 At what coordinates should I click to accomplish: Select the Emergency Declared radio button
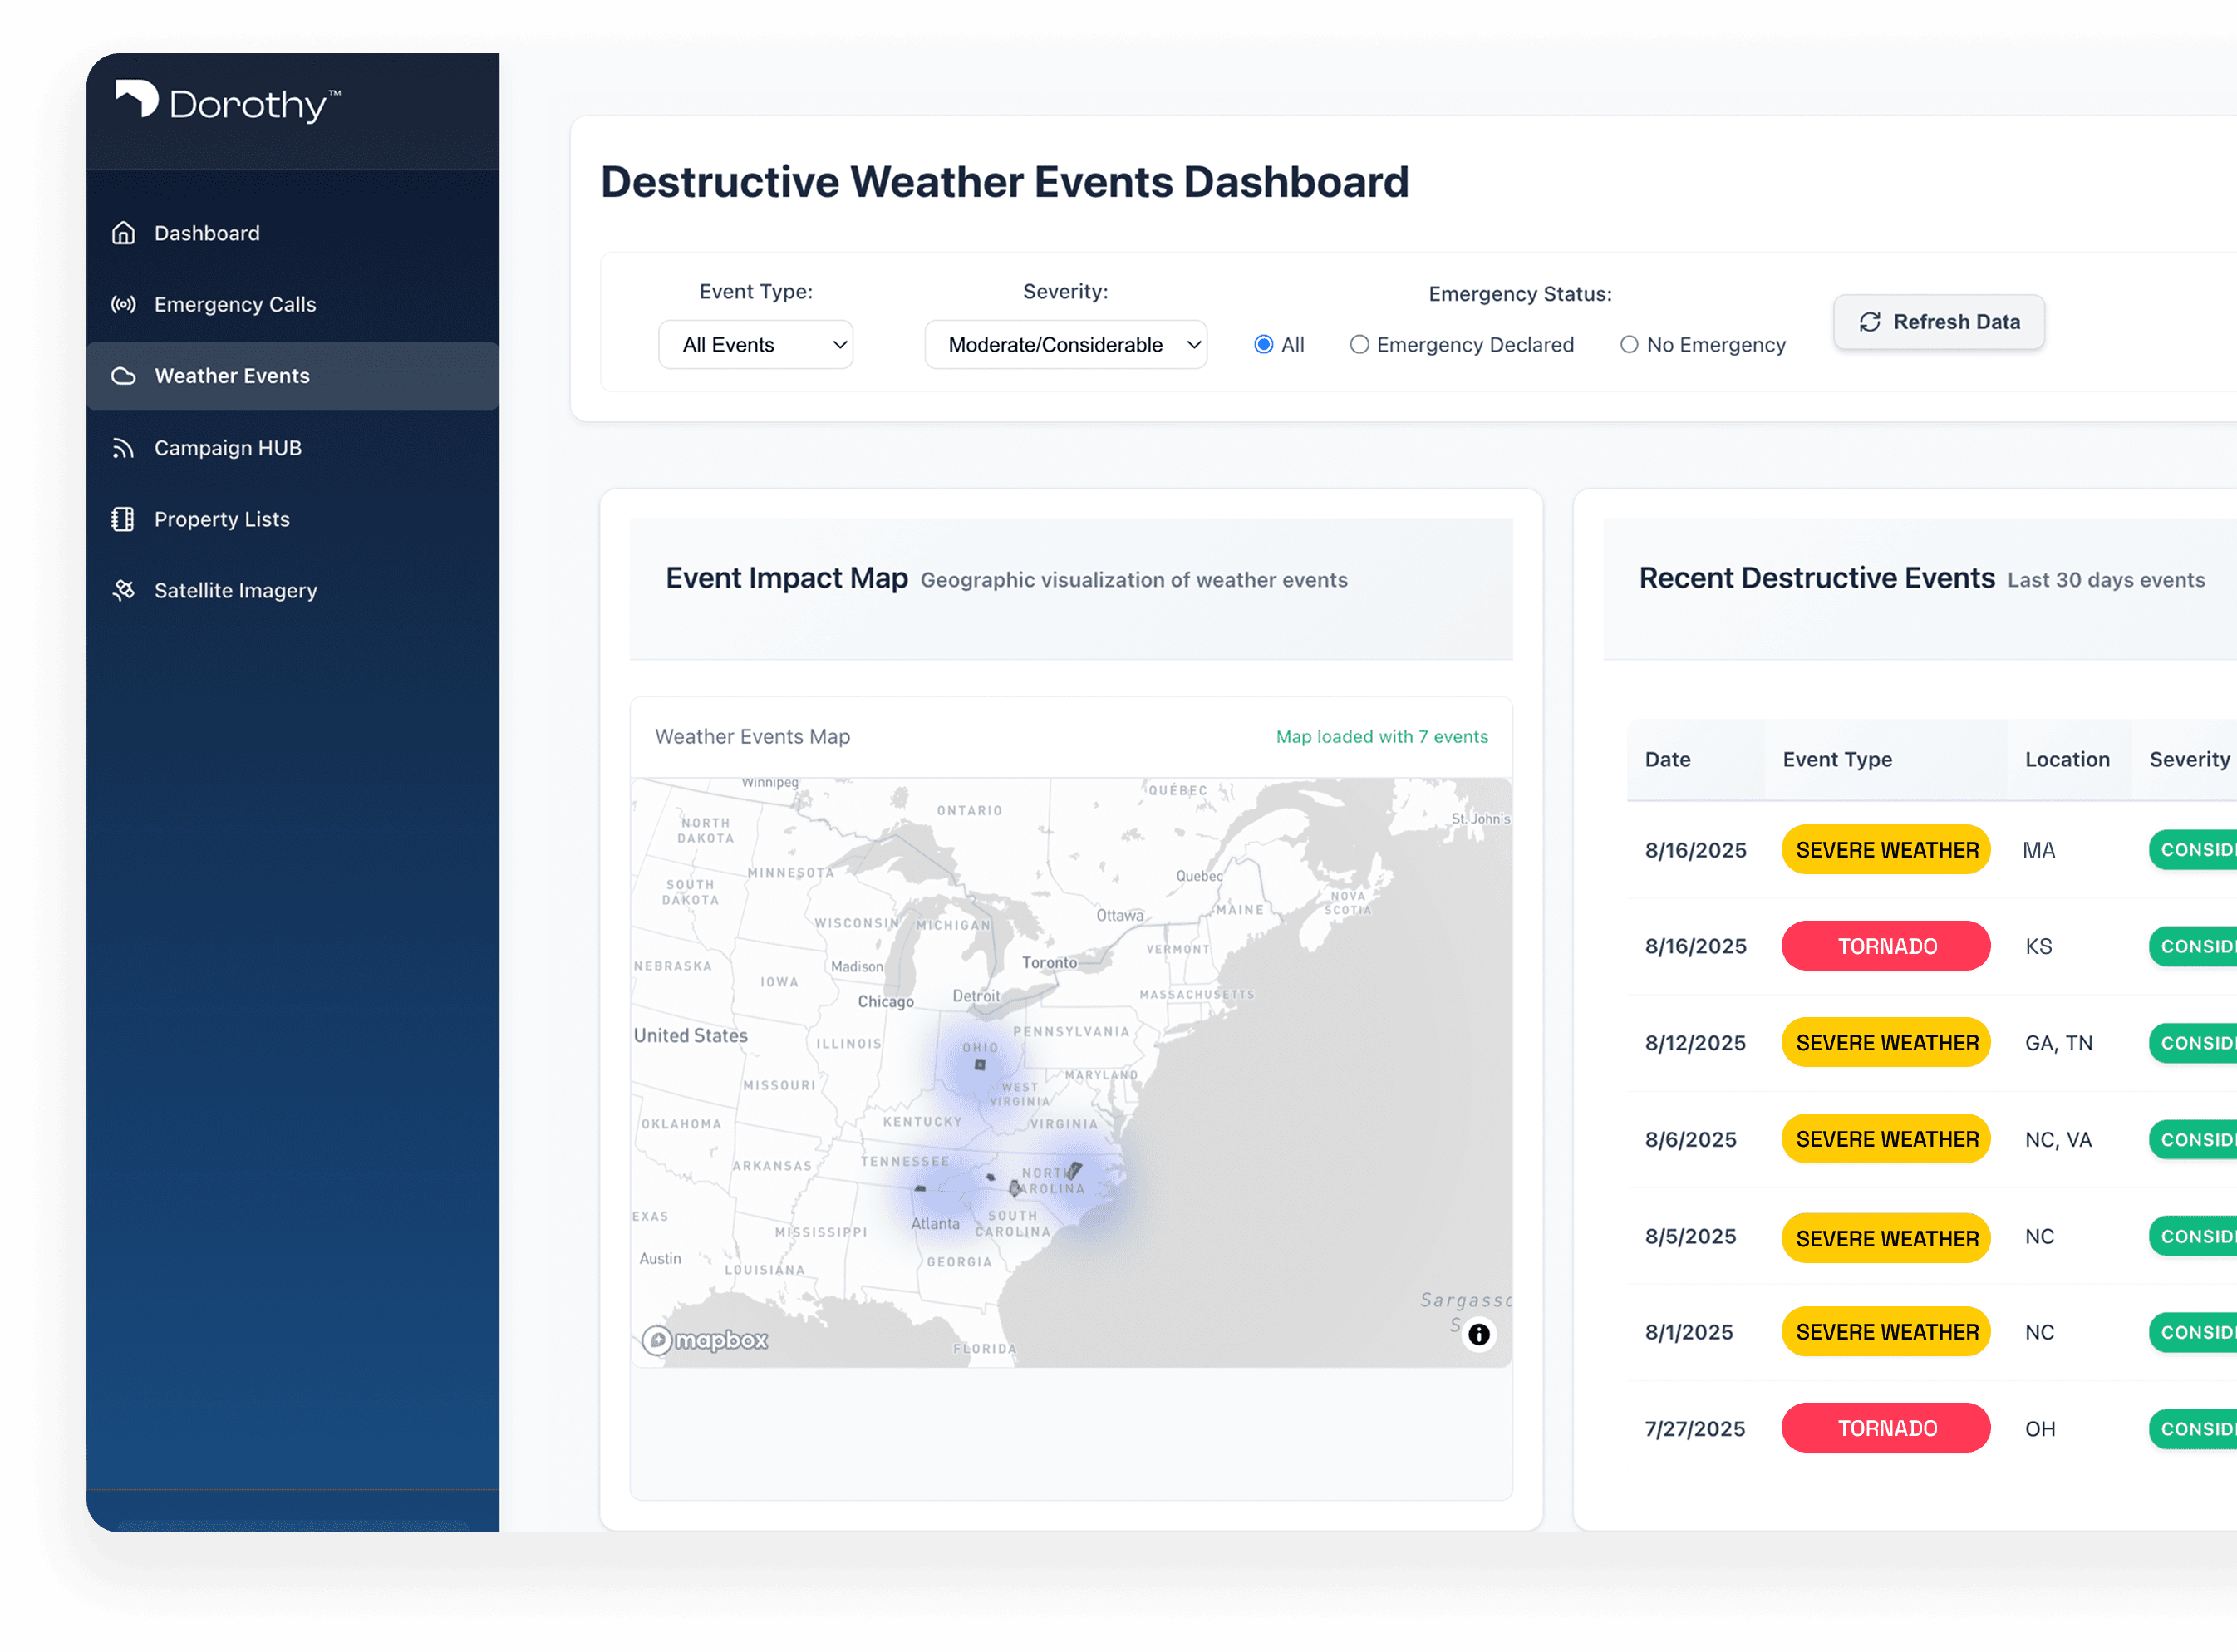(x=1359, y=345)
